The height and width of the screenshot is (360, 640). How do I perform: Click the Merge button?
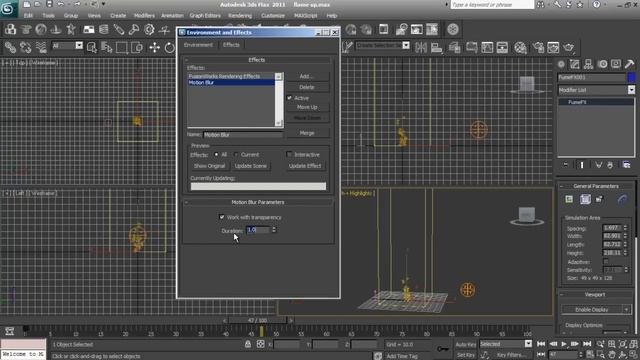click(x=307, y=133)
